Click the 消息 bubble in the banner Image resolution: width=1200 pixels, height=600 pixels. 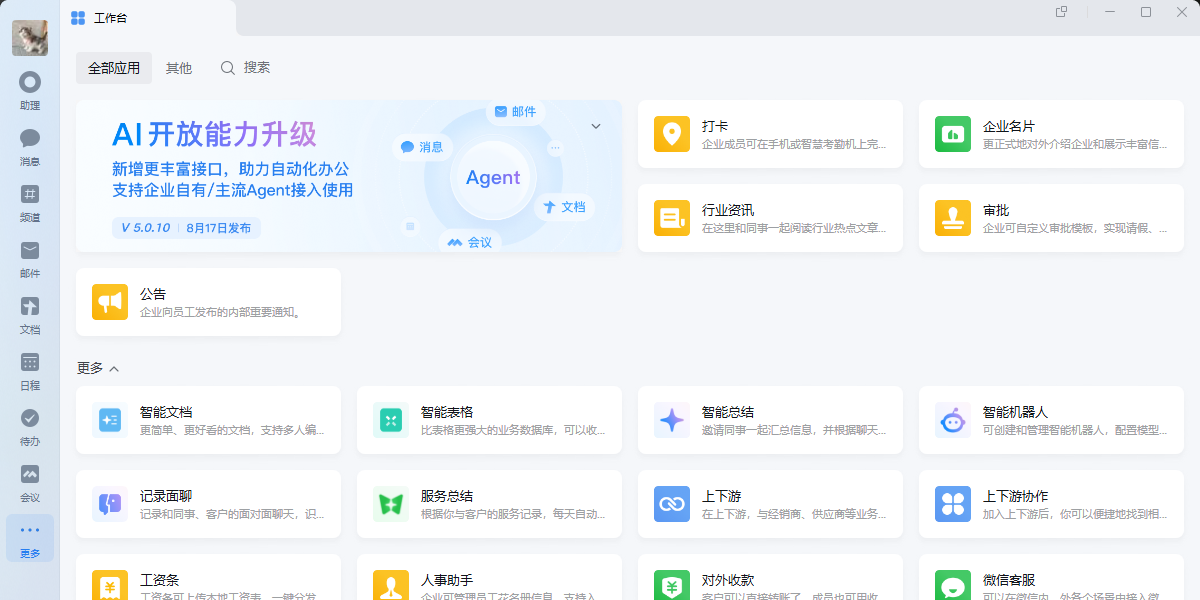(x=422, y=147)
